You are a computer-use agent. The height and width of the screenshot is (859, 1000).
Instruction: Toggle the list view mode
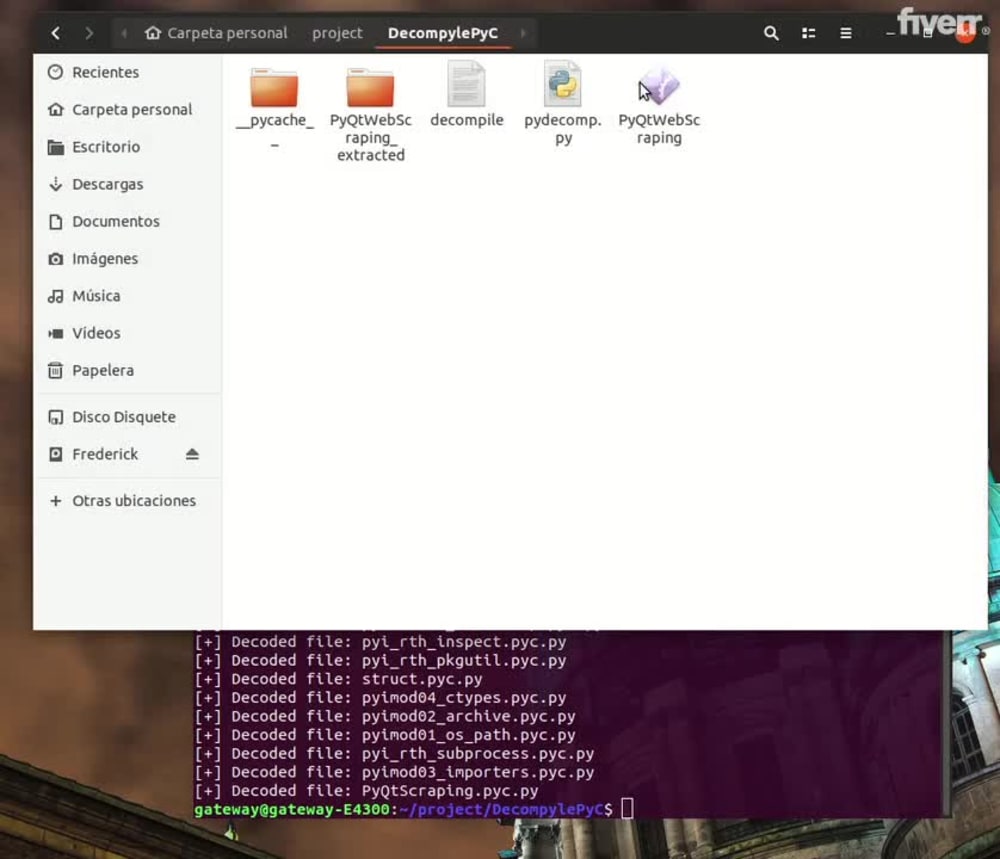click(x=808, y=33)
